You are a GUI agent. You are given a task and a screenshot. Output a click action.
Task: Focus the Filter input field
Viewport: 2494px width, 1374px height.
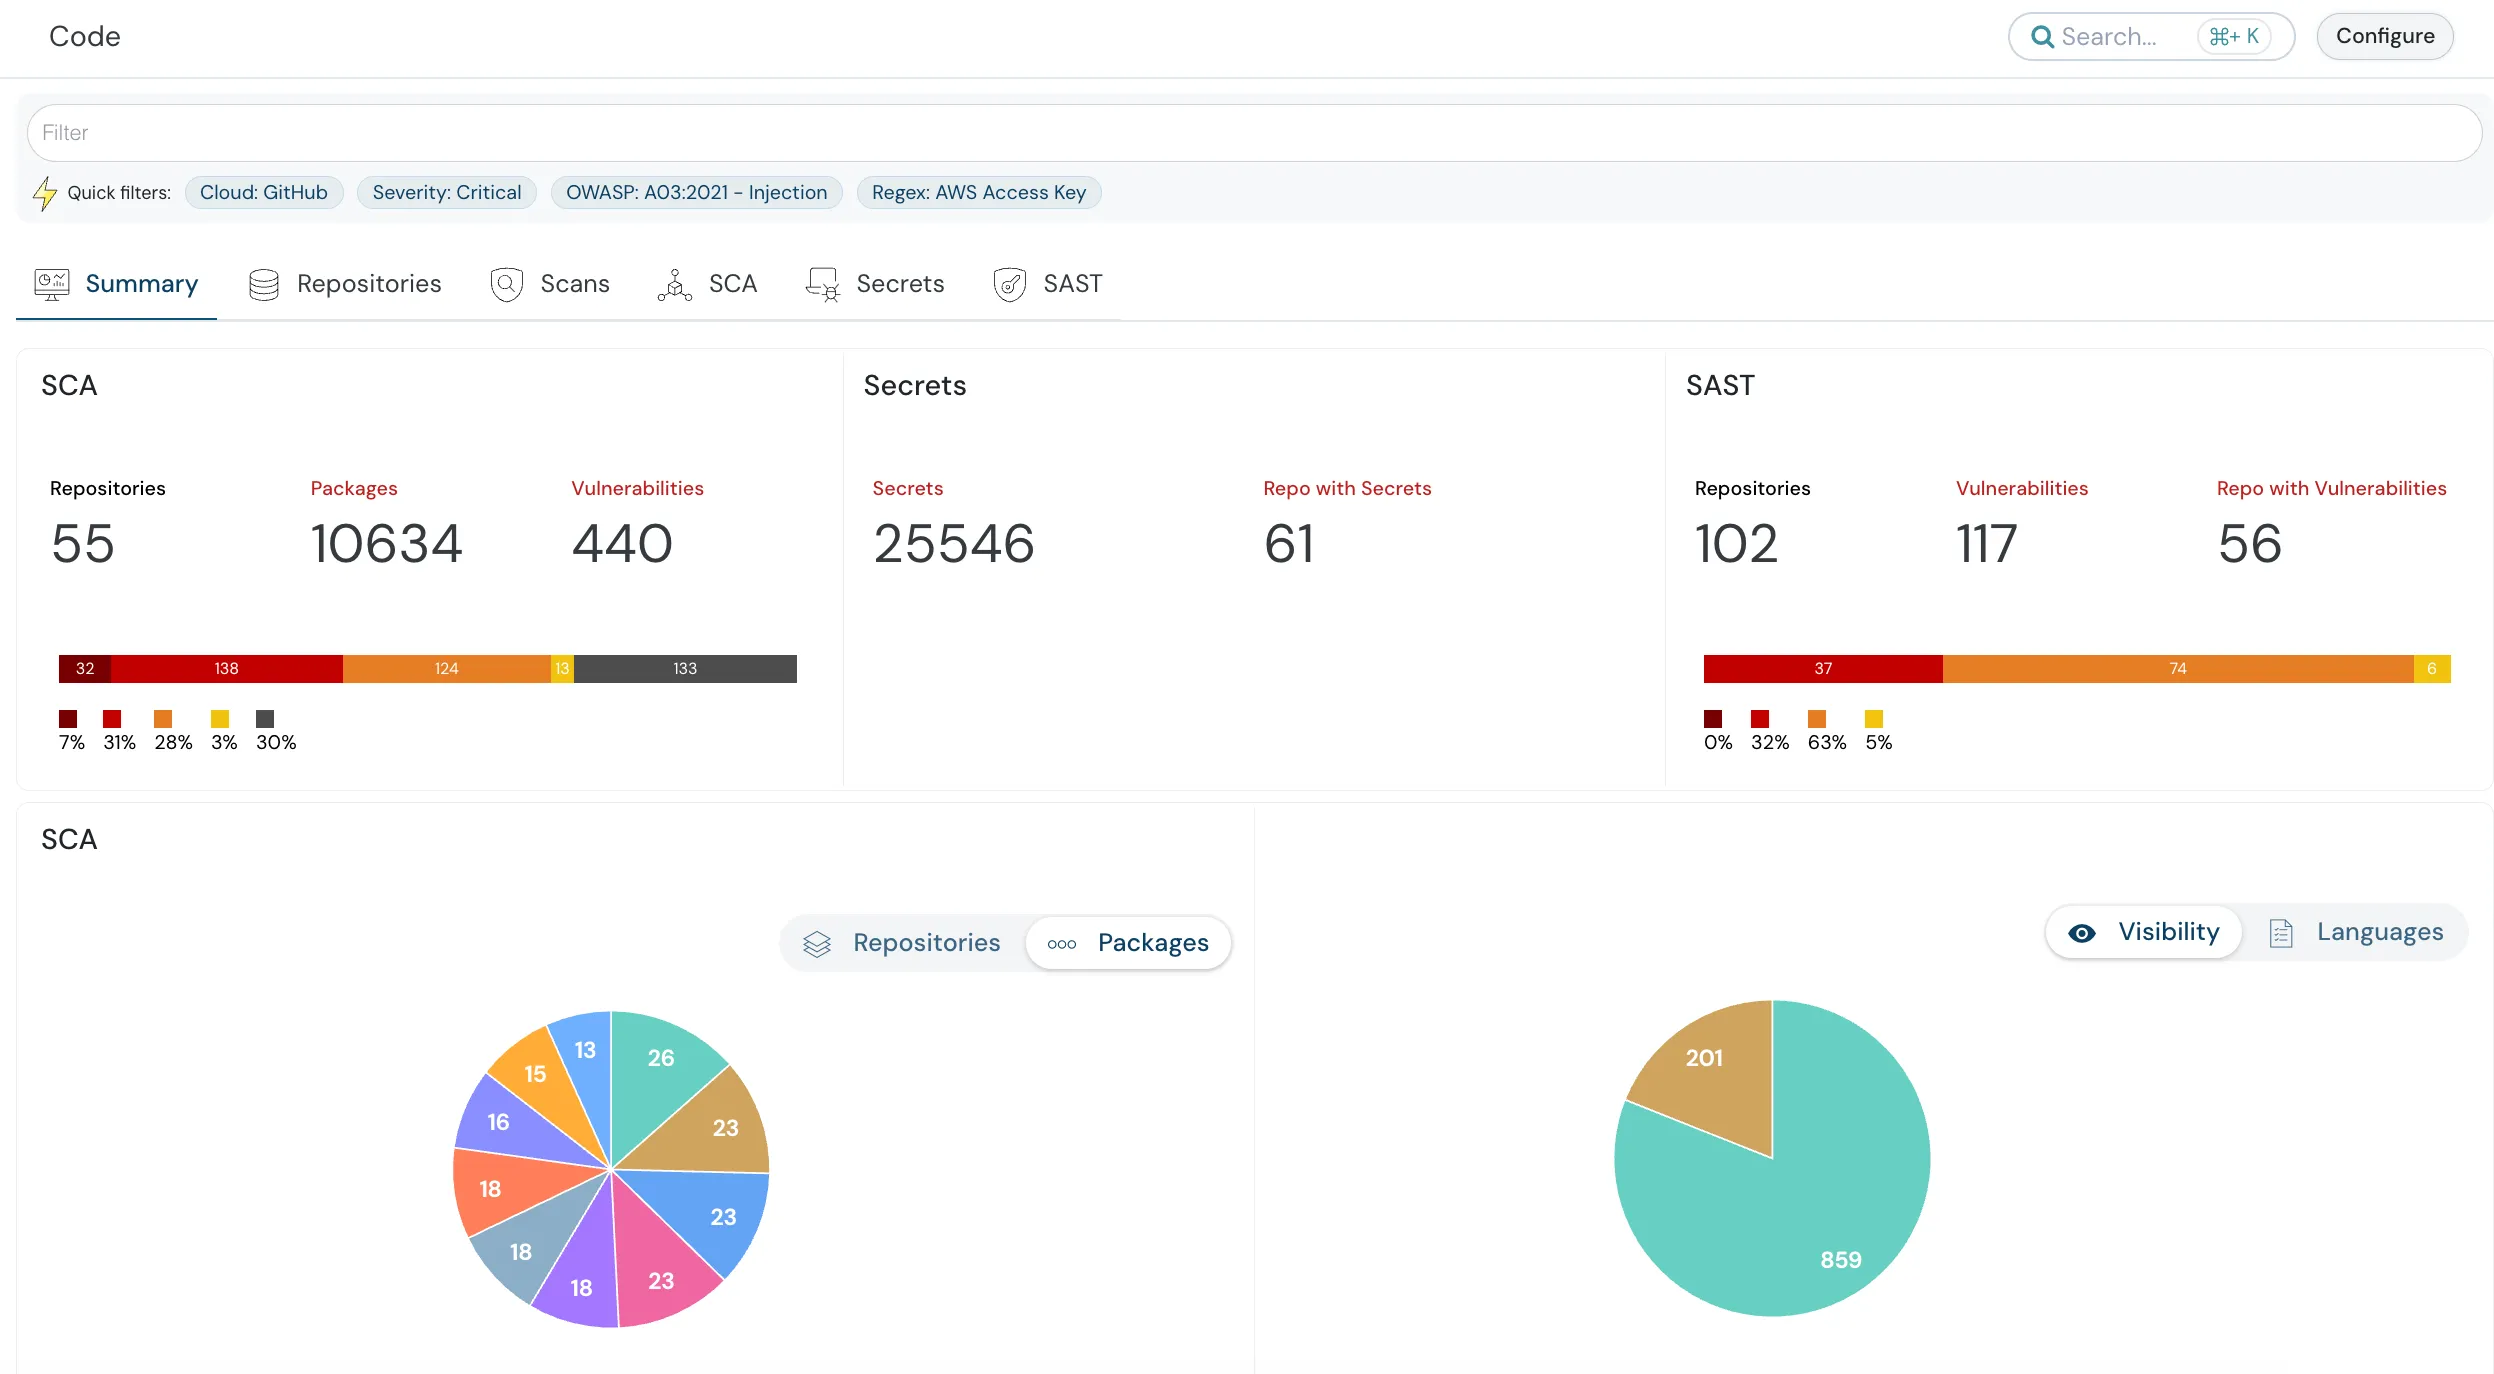tap(1254, 133)
